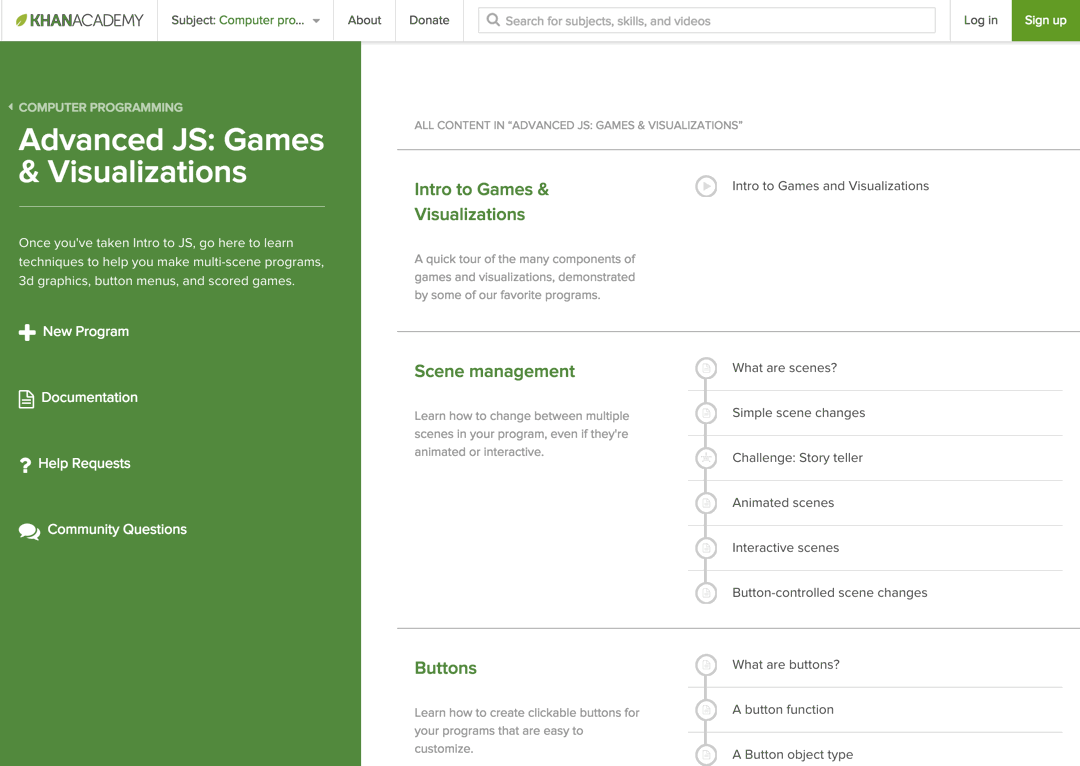Image resolution: width=1080 pixels, height=766 pixels.
Task: Select the Help Requests question mark icon
Action: (x=25, y=465)
